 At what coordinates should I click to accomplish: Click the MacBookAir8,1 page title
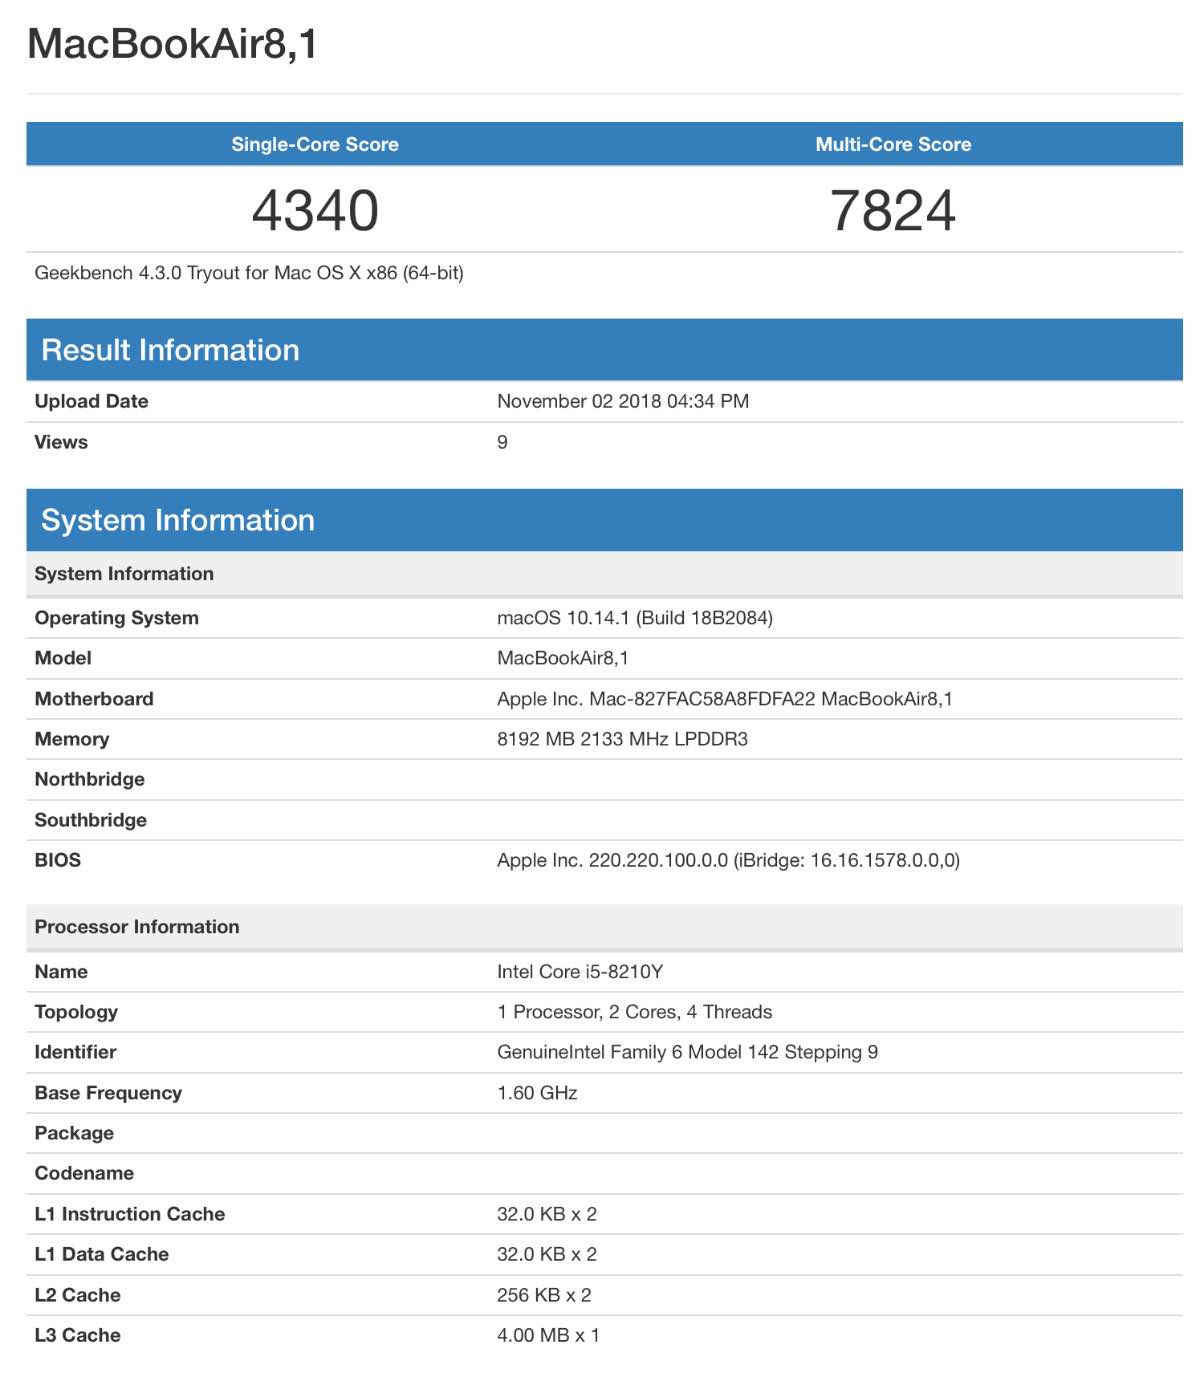coord(172,44)
